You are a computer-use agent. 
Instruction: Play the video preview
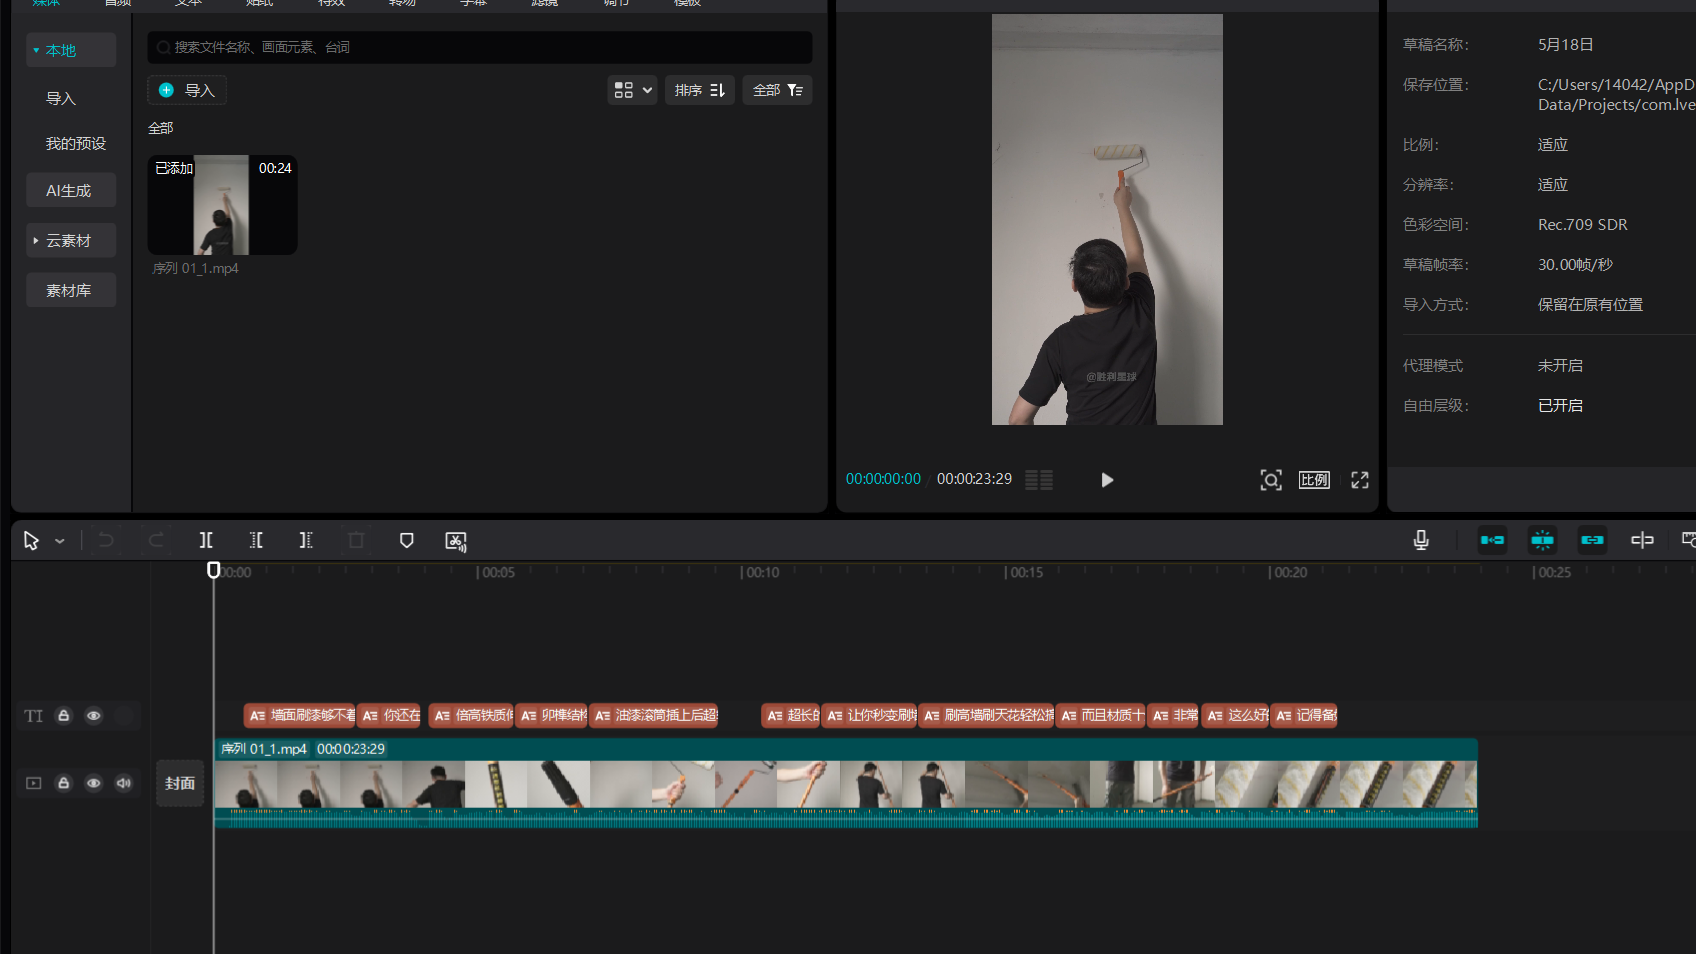point(1107,480)
